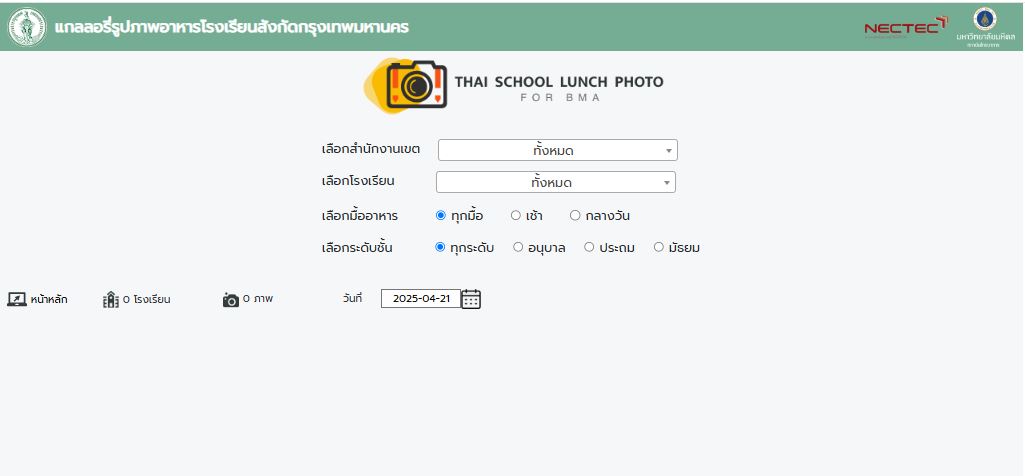This screenshot has width=1025, height=476.
Task: Click the date field showing 2025-04-21
Action: [421, 299]
